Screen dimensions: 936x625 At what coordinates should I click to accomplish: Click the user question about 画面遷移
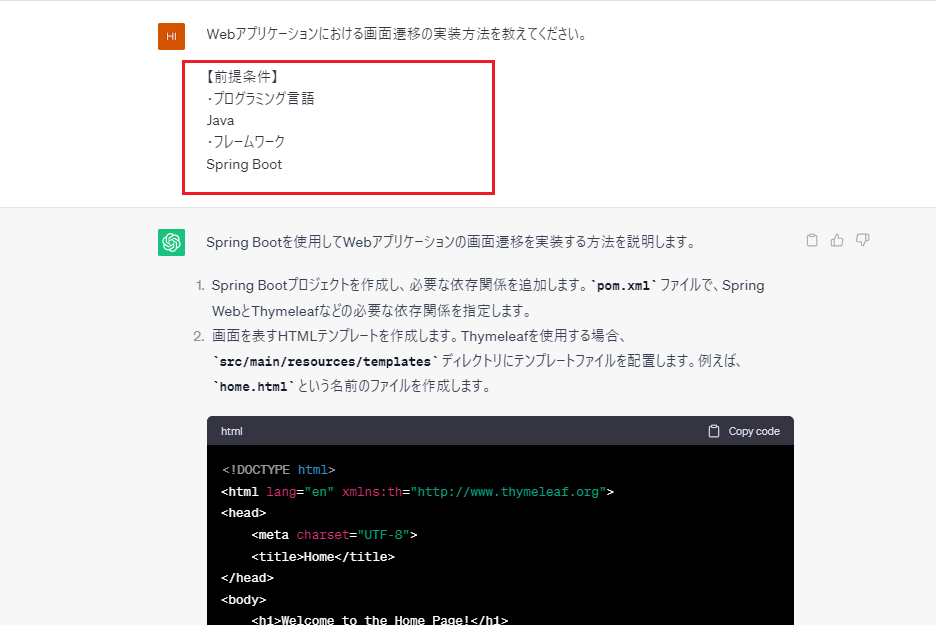[395, 34]
